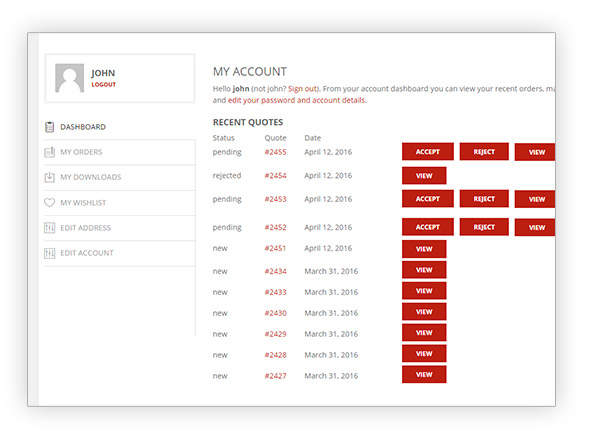Click the 'rejected' status text
Screen dimensions: 600x447
[x=227, y=176]
